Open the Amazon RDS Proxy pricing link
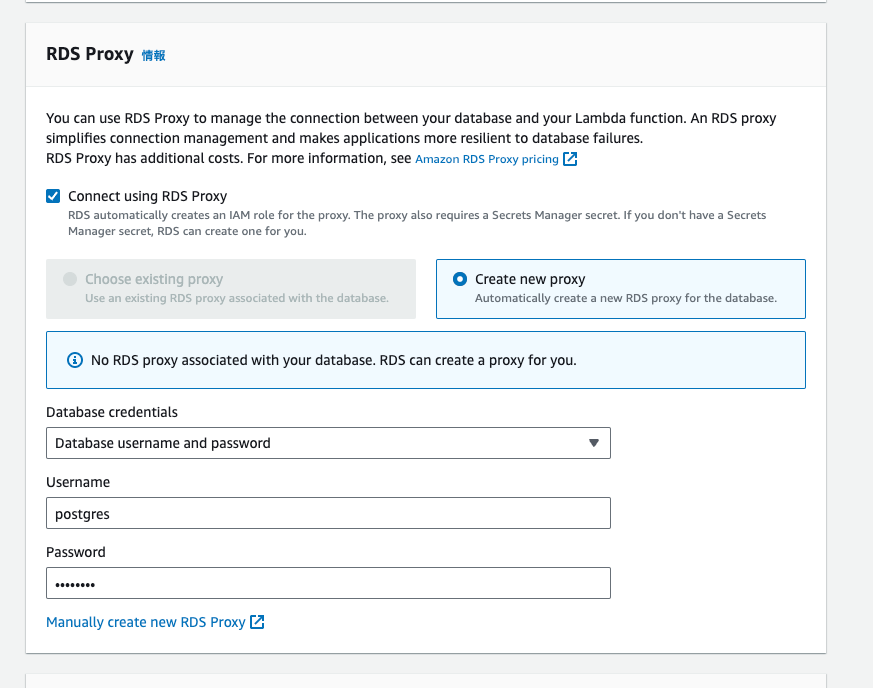 click(x=486, y=159)
